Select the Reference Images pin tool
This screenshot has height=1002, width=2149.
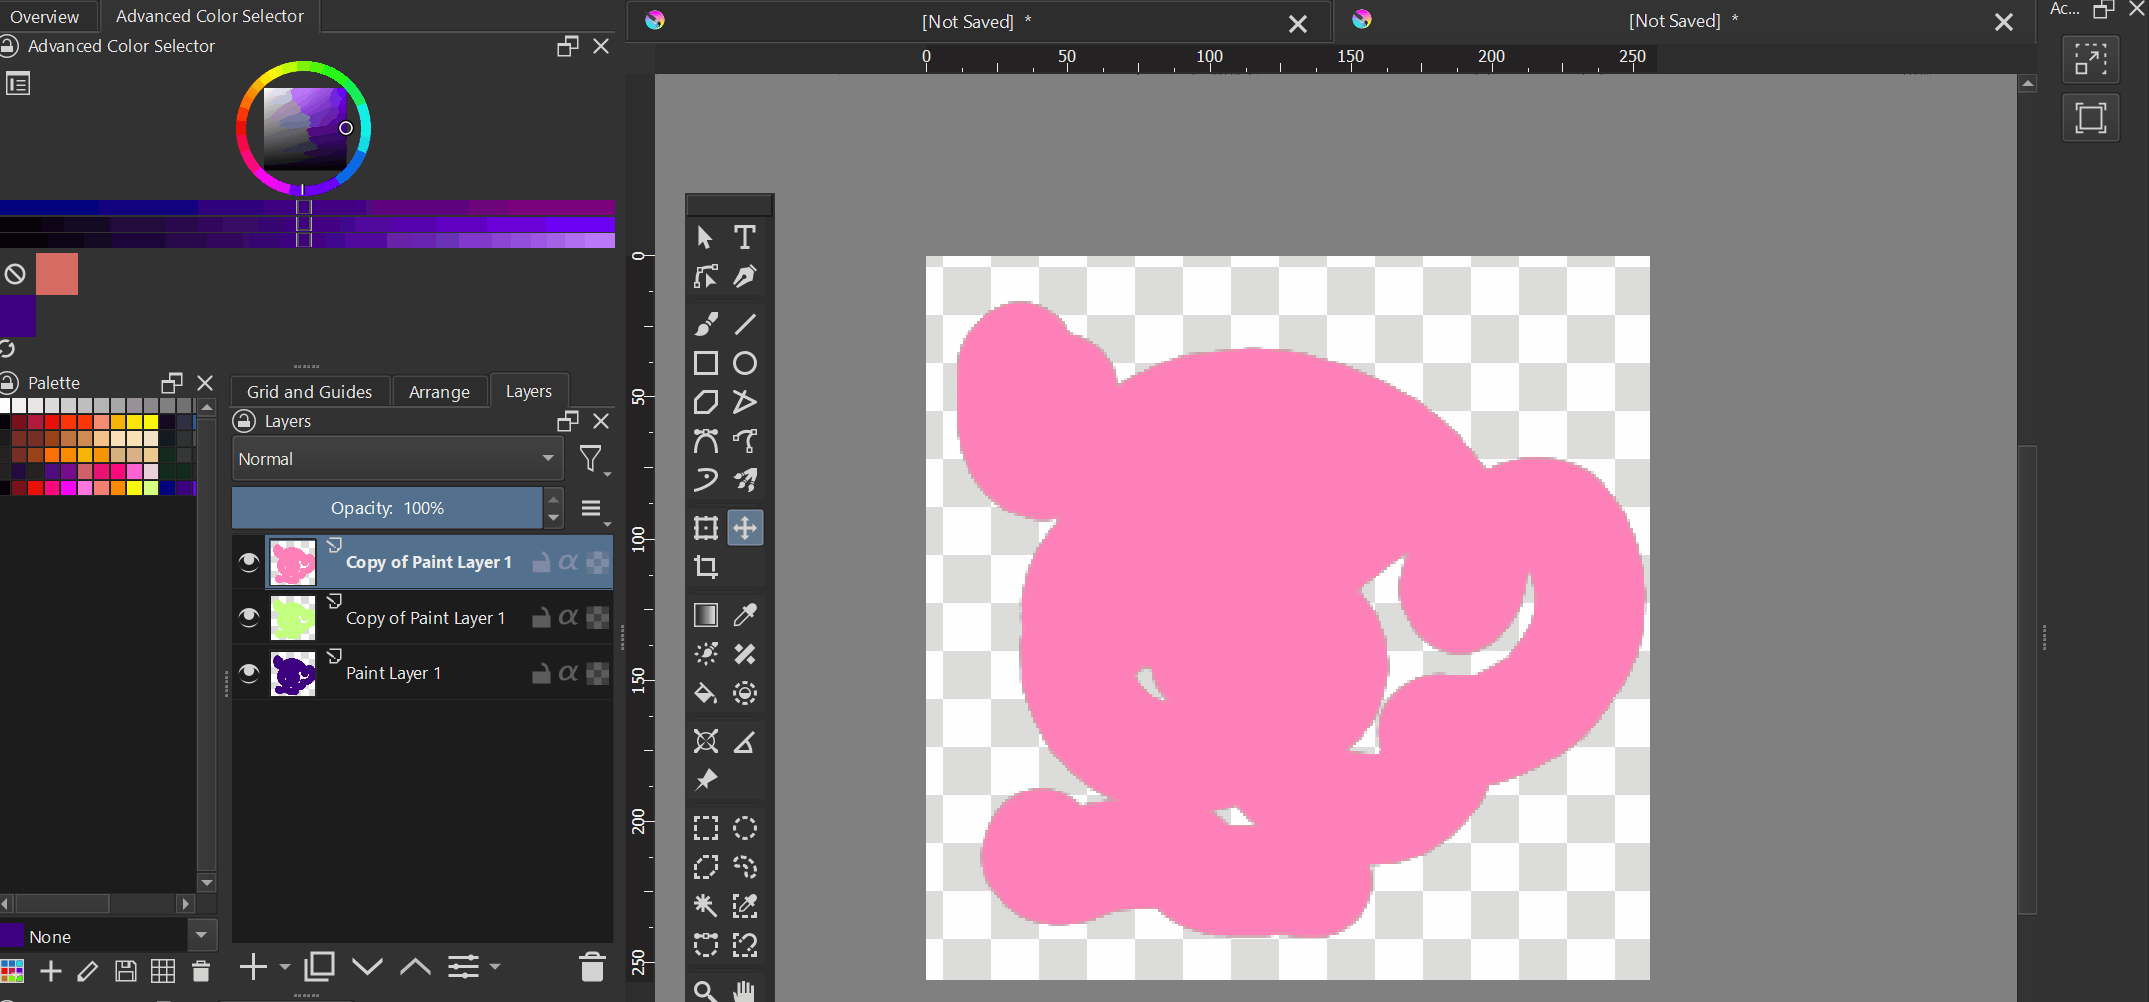pos(705,780)
